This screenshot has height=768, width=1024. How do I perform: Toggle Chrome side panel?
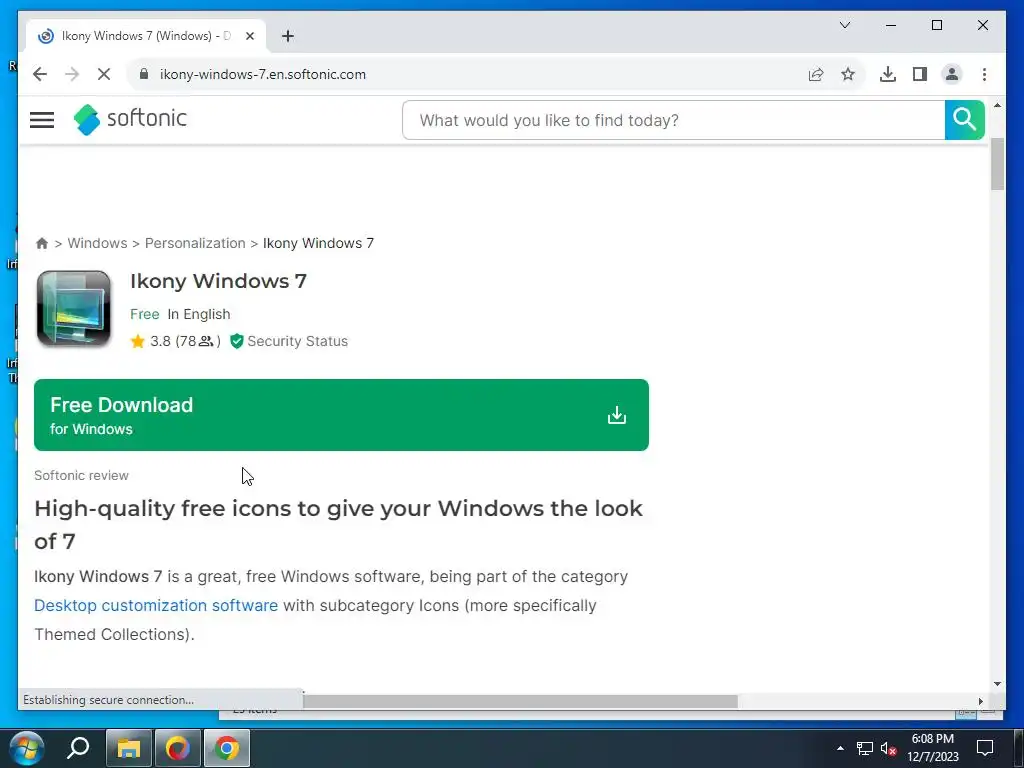pyautogui.click(x=920, y=74)
